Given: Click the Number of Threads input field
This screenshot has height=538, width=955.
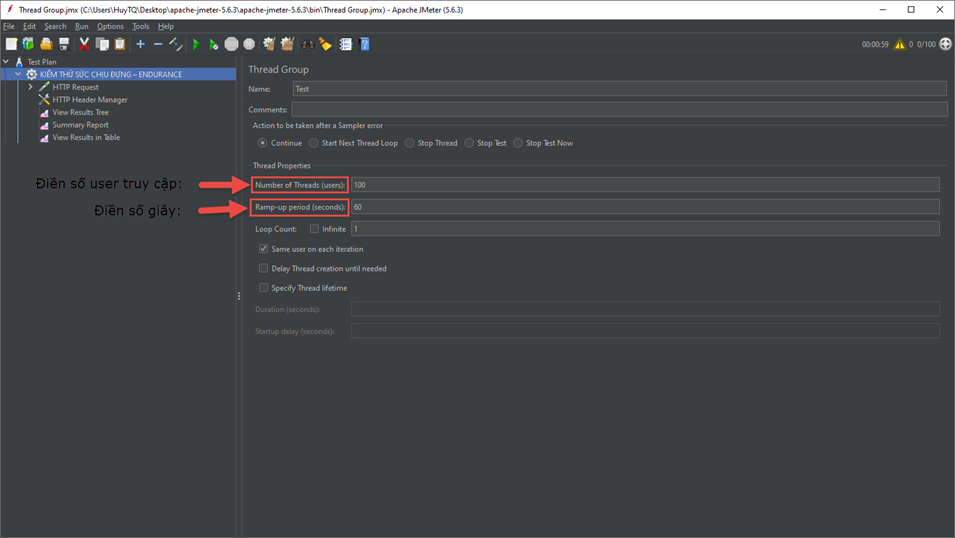Looking at the screenshot, I should click(x=644, y=185).
